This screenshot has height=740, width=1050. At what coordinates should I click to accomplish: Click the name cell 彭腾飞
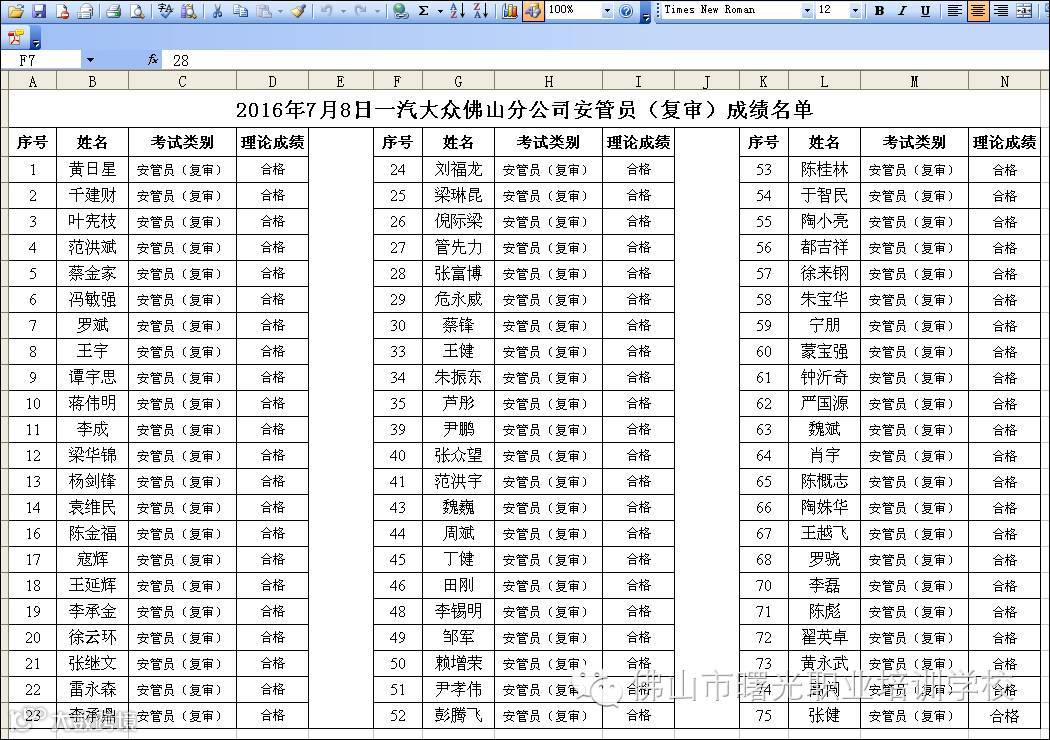(x=458, y=715)
